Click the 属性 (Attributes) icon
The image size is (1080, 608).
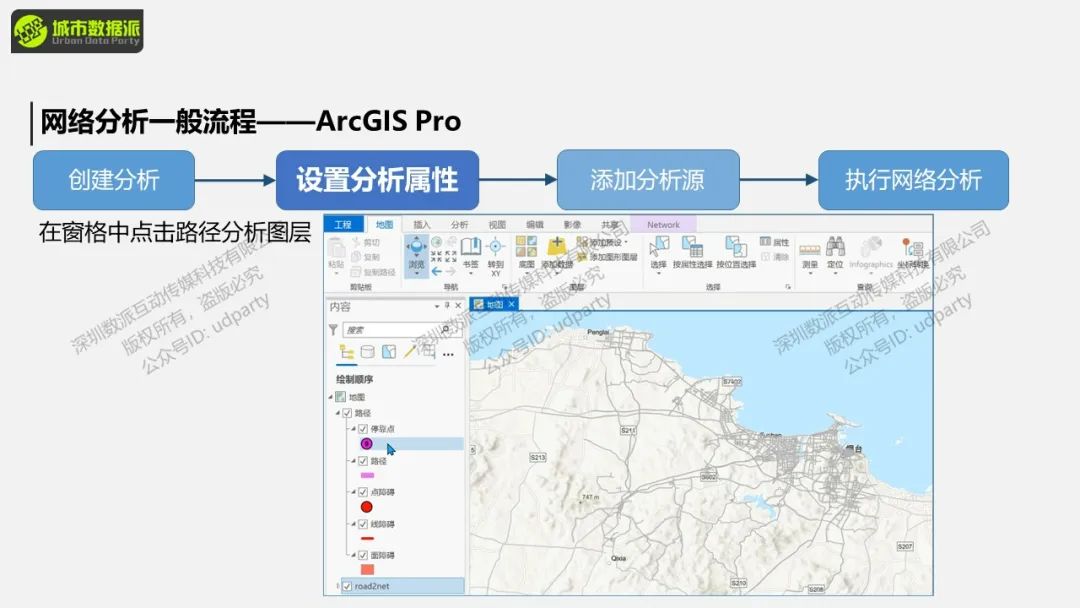[765, 242]
